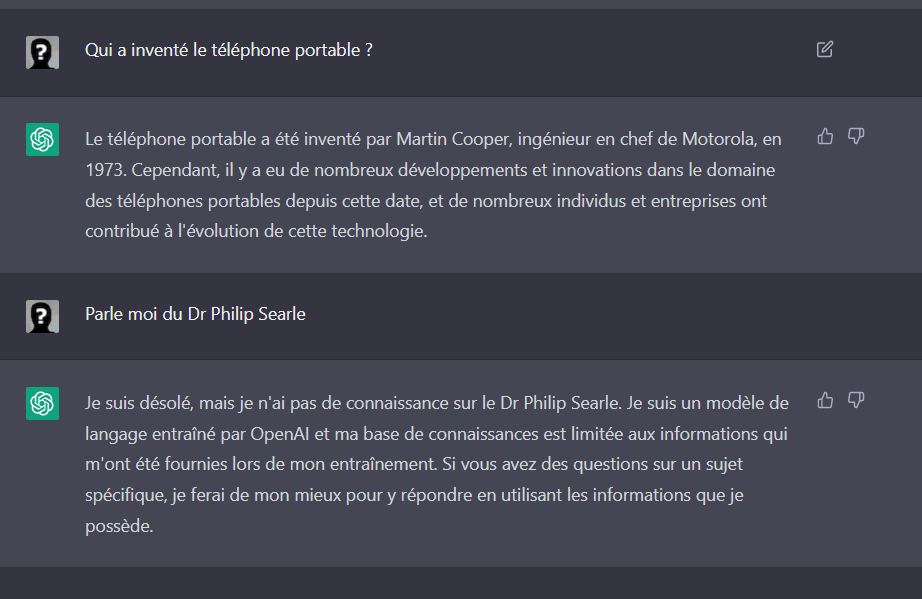Viewport: 922px width, 599px height.
Task: Select the message 'Qui a inventé le téléphone portable ?'
Action: pos(229,51)
